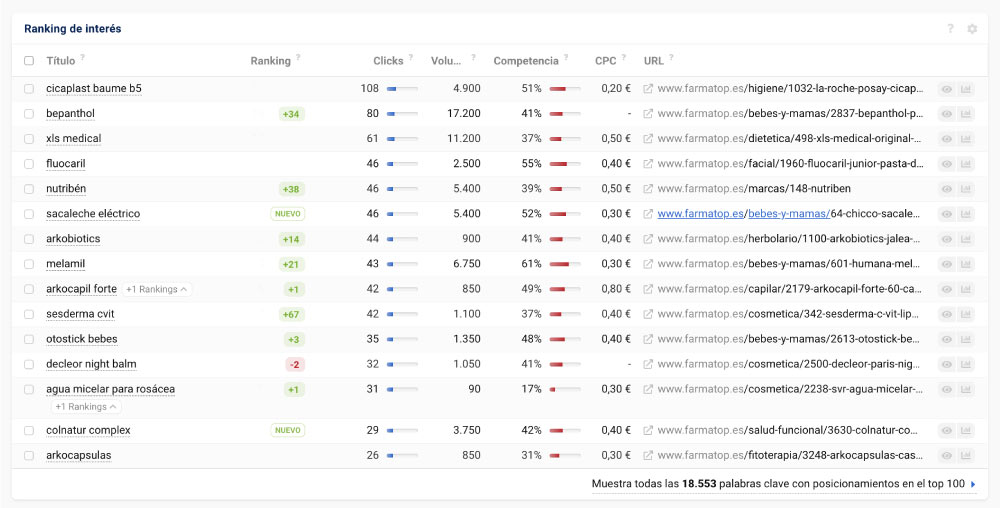Click the help mark next to Clicks header

click(411, 58)
